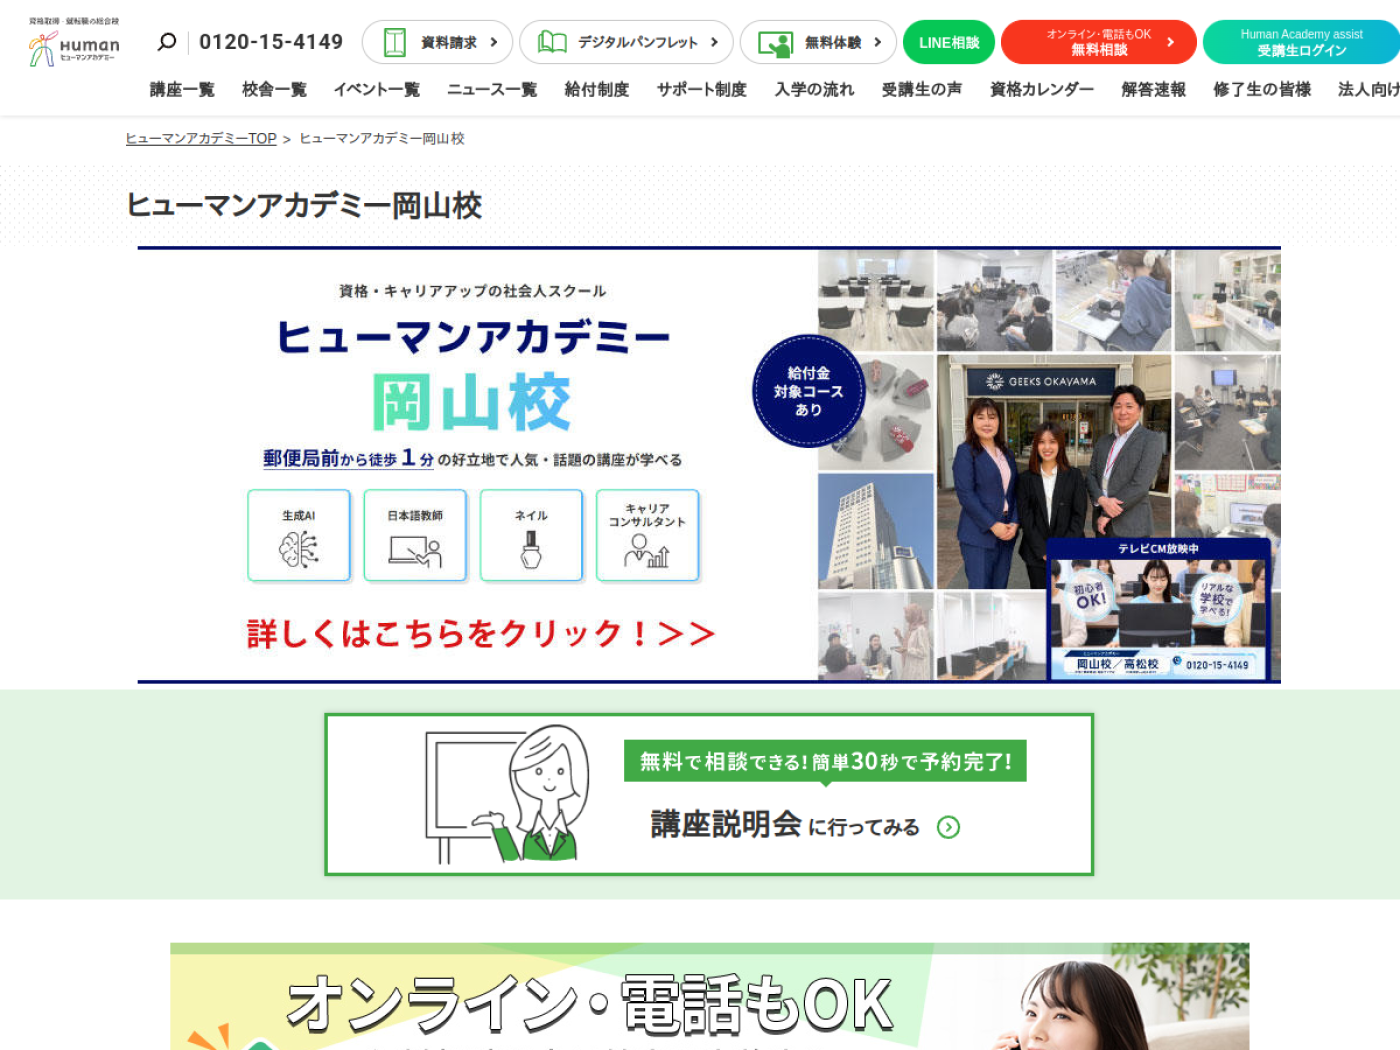Screen dimensions: 1400x1050
Task: Click 詳しくはこちらをクリック！>> red text
Action: pyautogui.click(x=480, y=633)
